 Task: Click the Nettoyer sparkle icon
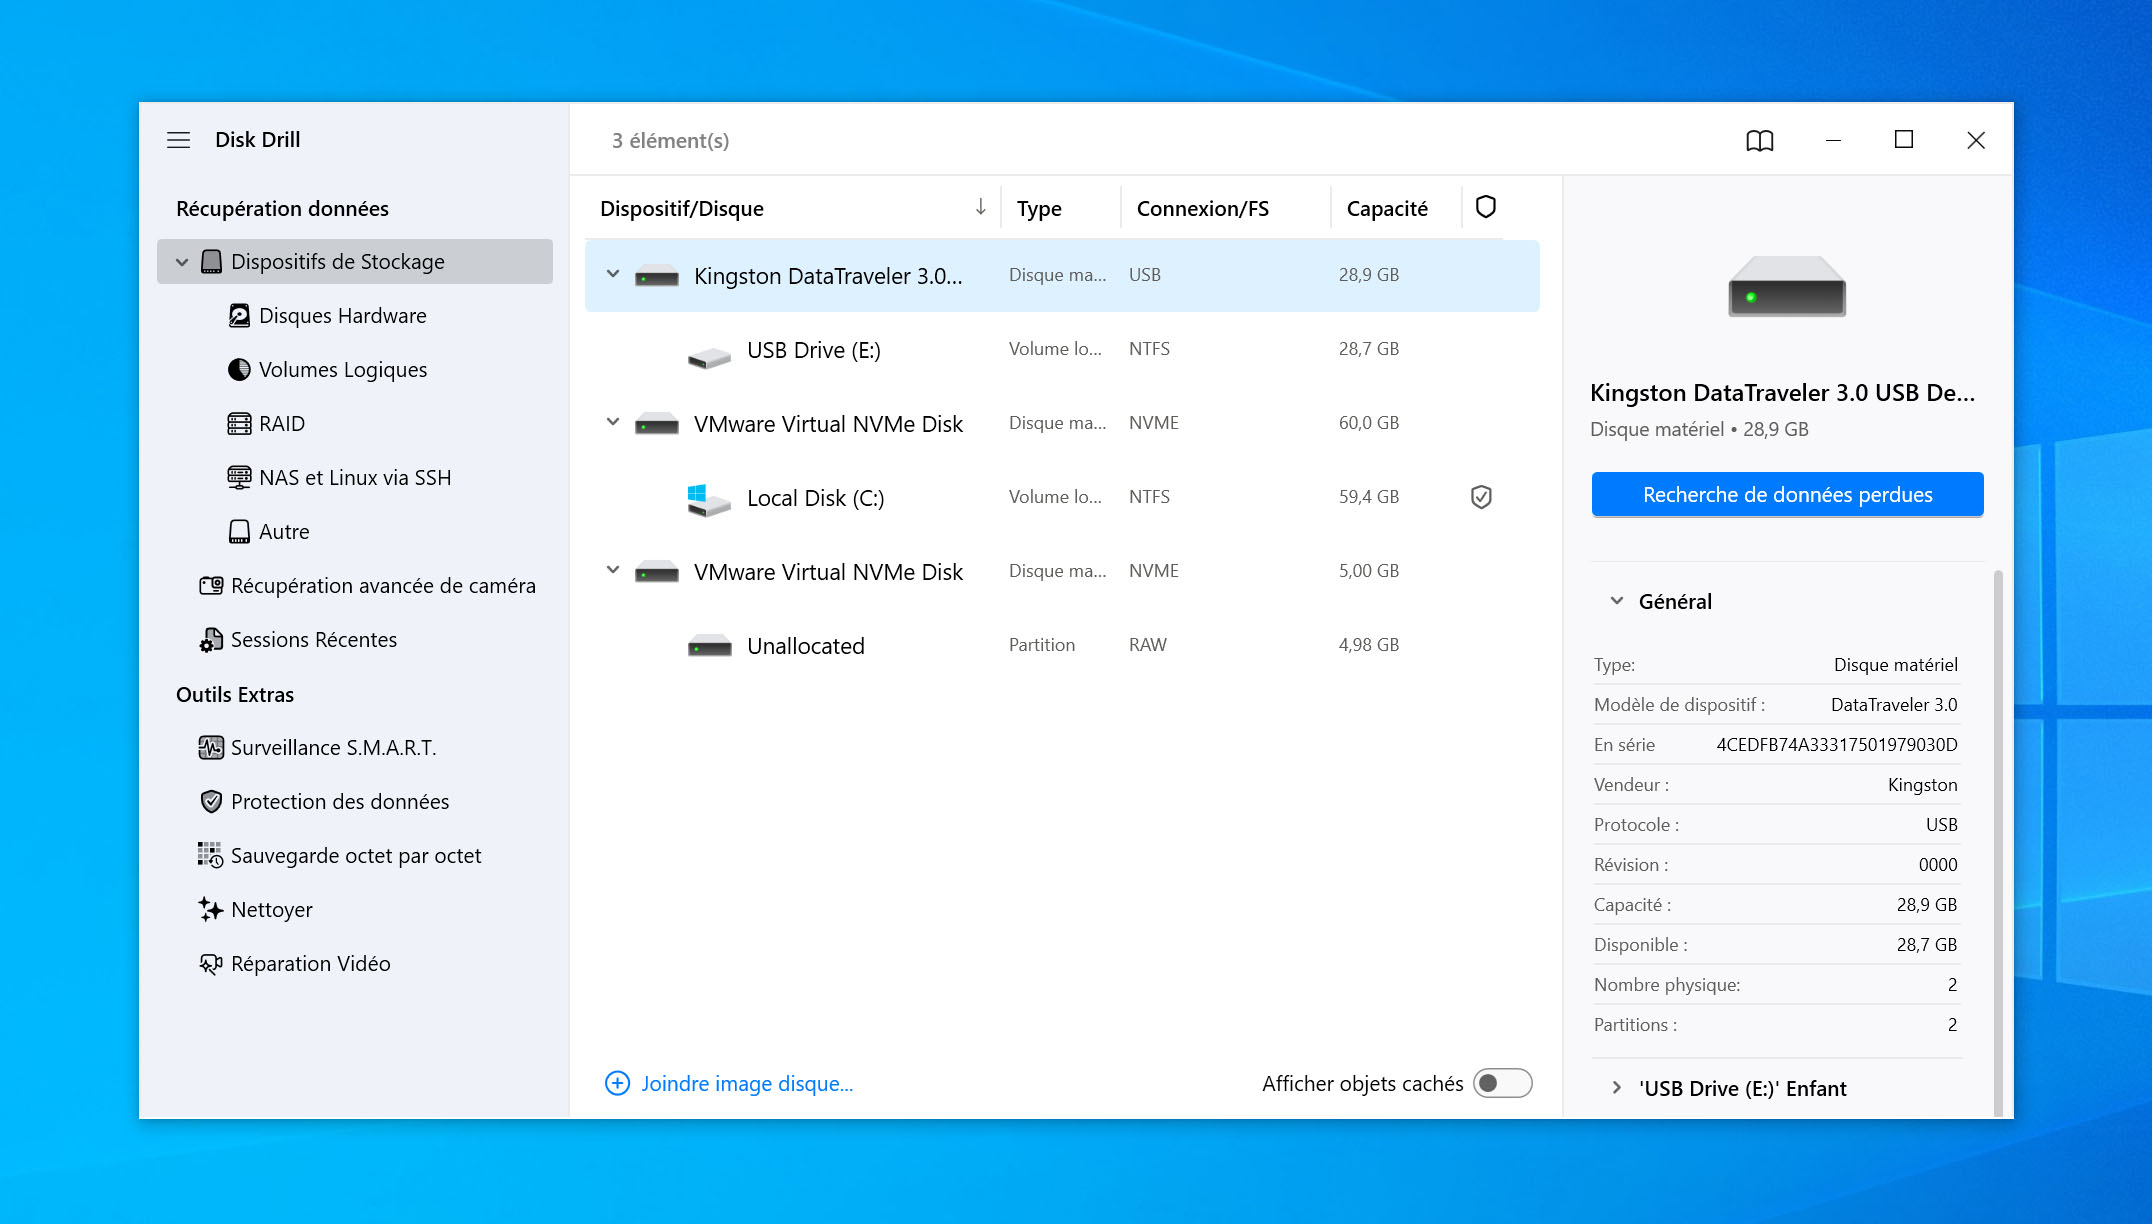click(211, 910)
